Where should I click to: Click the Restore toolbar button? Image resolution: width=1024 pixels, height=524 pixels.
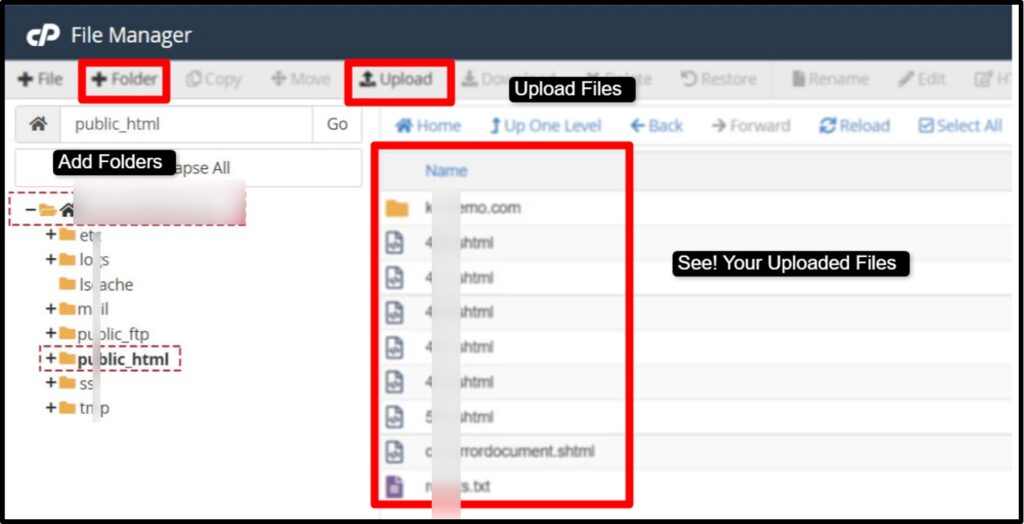[x=718, y=80]
